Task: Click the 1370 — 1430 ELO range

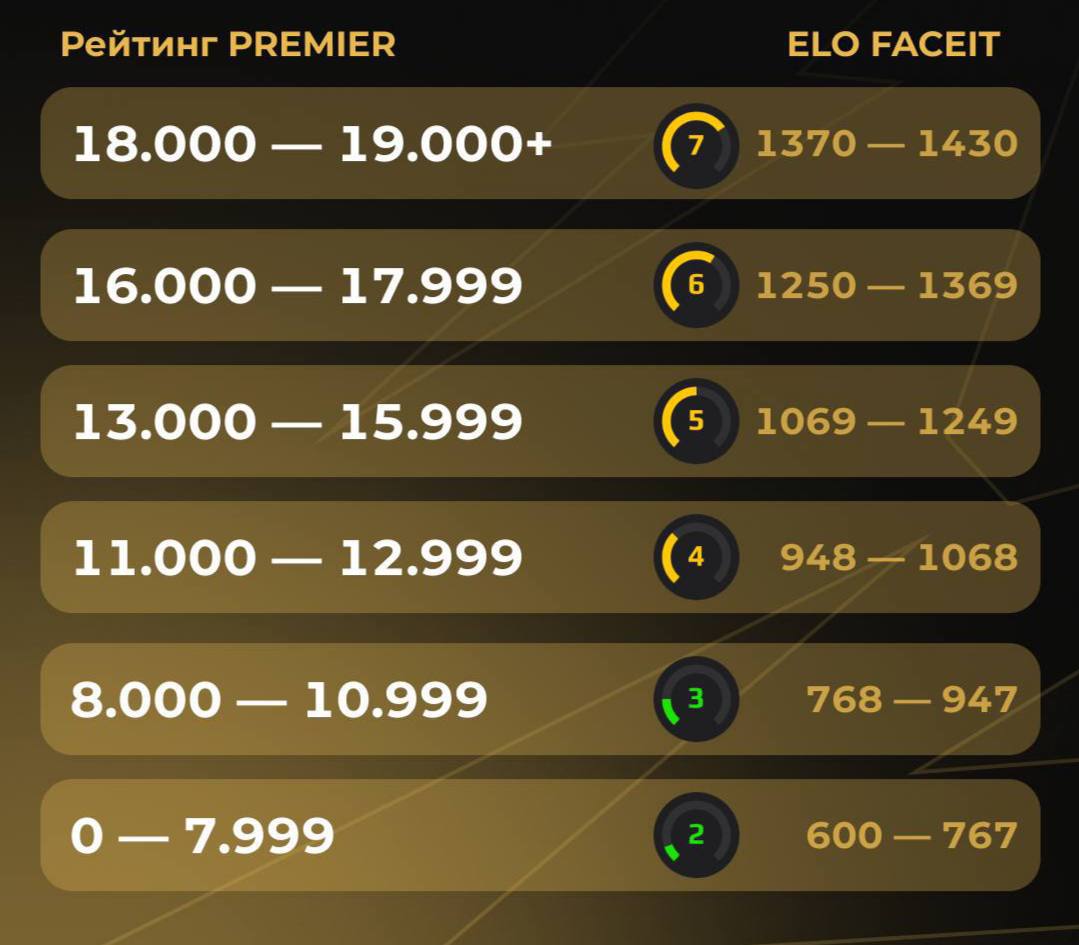Action: pyautogui.click(x=886, y=144)
